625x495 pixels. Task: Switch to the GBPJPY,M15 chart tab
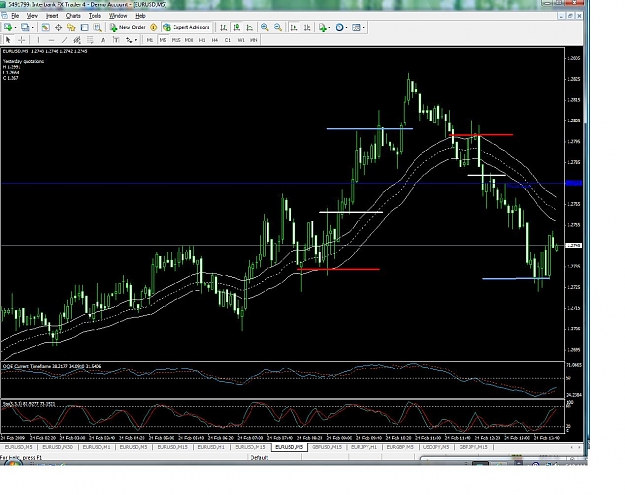473,447
